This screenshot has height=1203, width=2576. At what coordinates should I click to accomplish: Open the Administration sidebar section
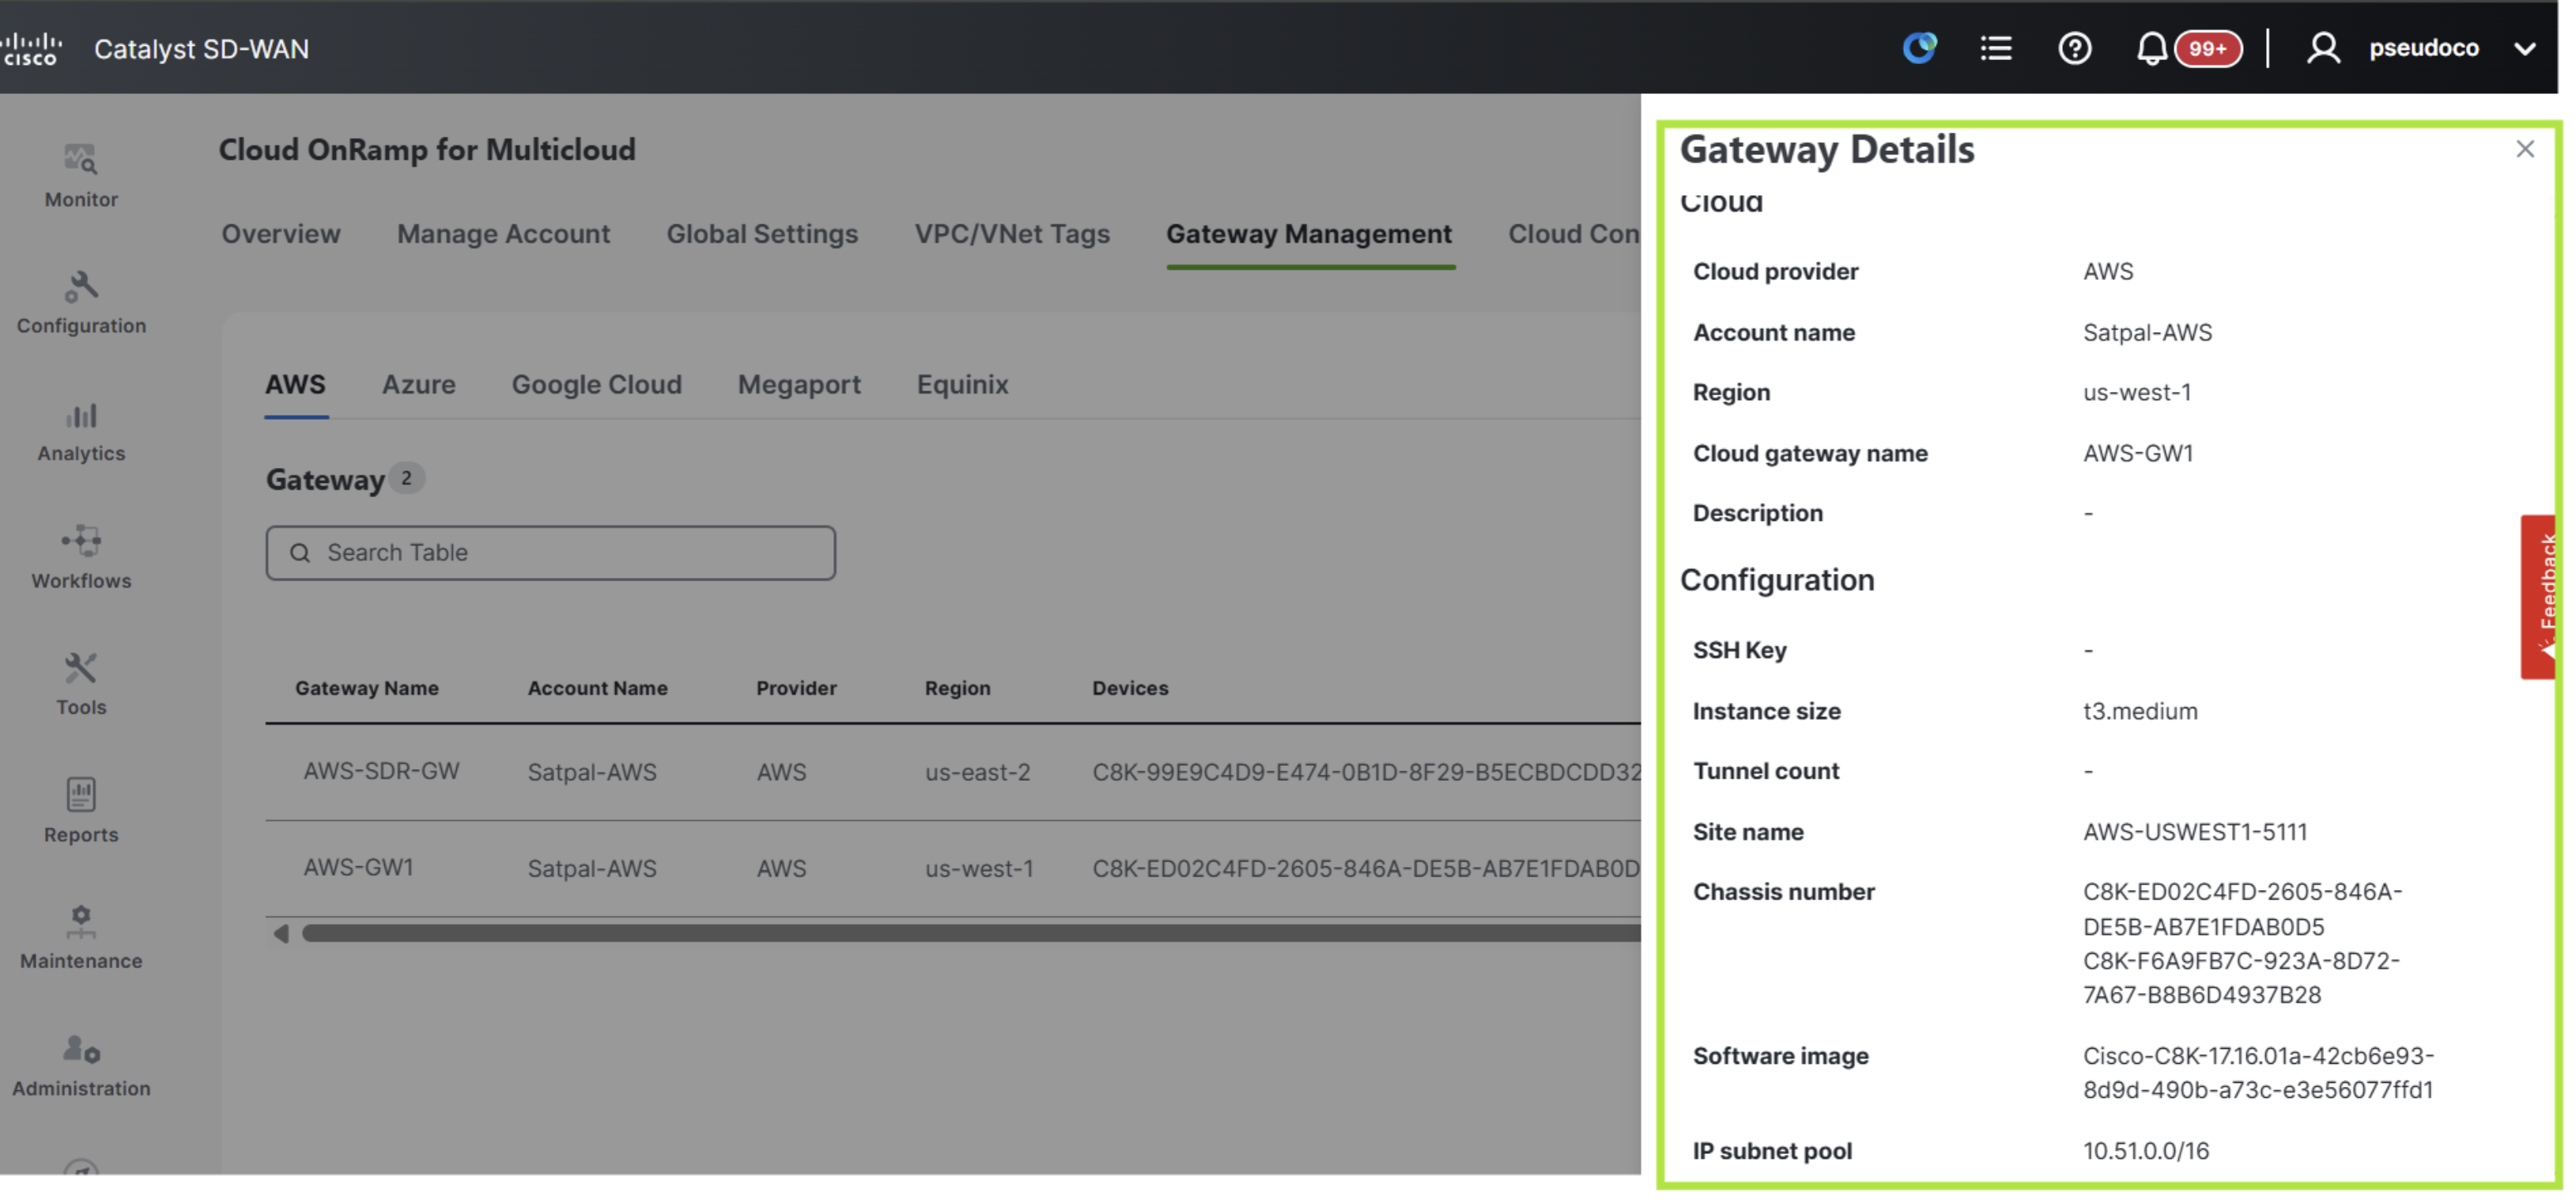click(x=81, y=1067)
